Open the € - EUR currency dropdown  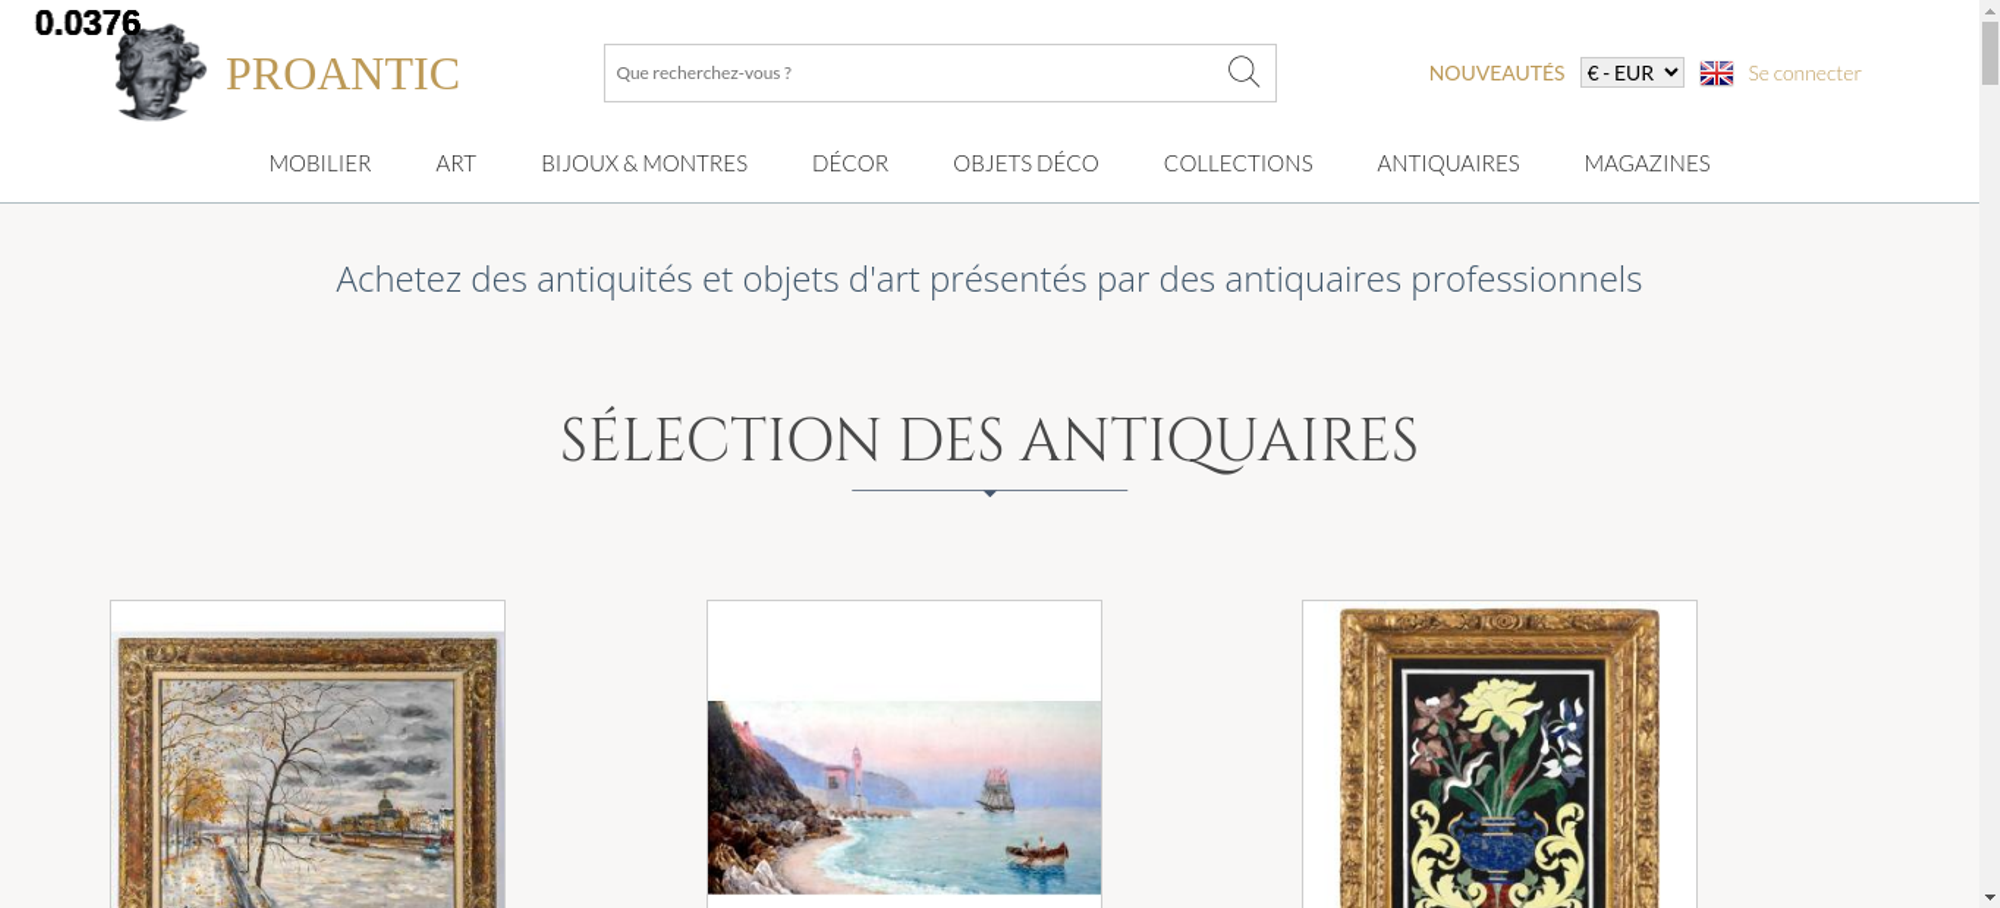(x=1632, y=73)
